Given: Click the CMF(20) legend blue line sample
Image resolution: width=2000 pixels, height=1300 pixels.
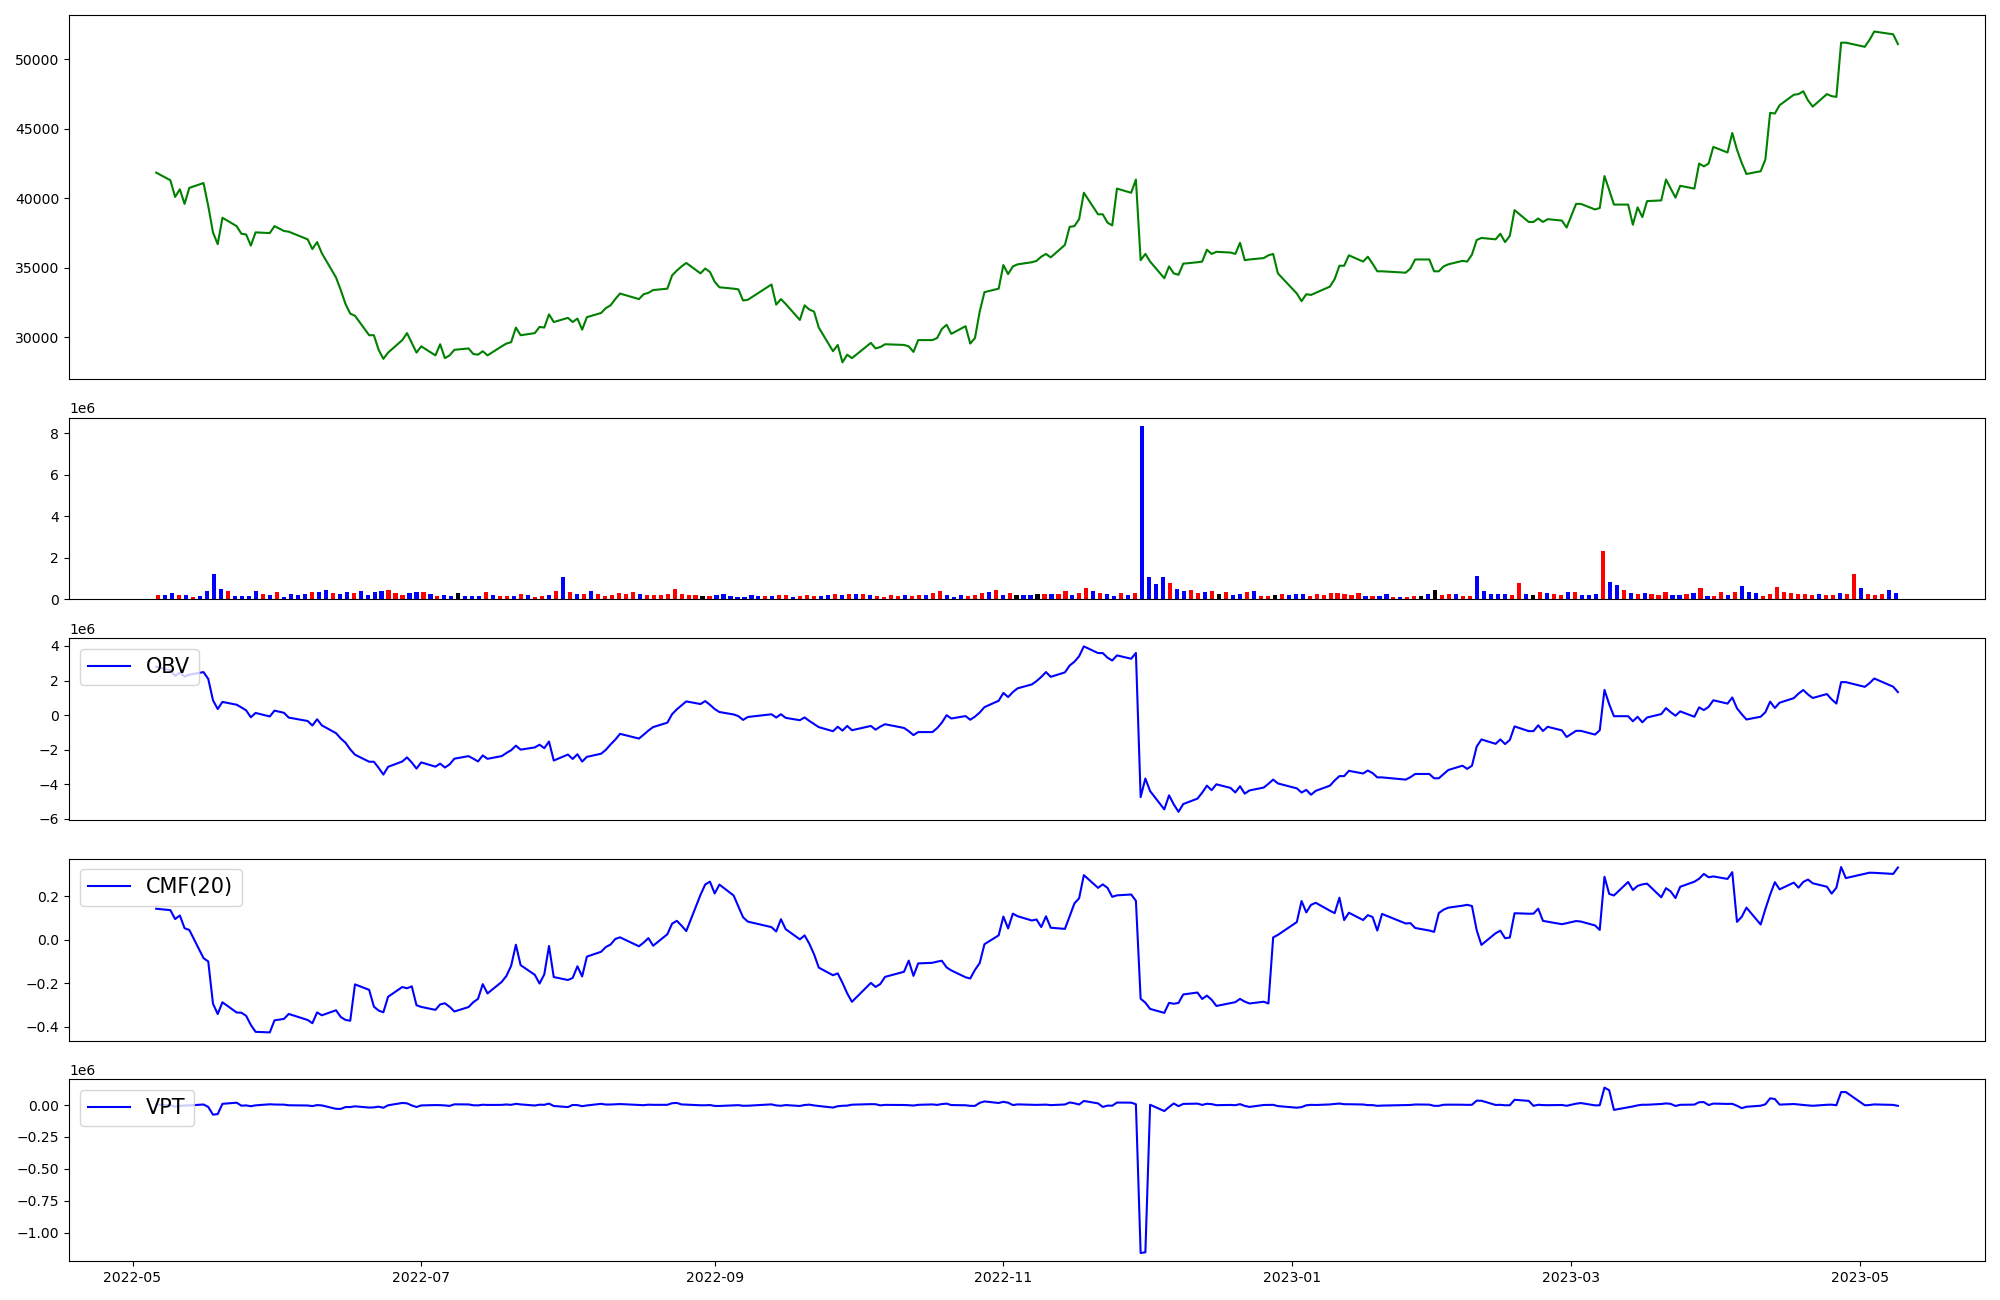Looking at the screenshot, I should 110,886.
